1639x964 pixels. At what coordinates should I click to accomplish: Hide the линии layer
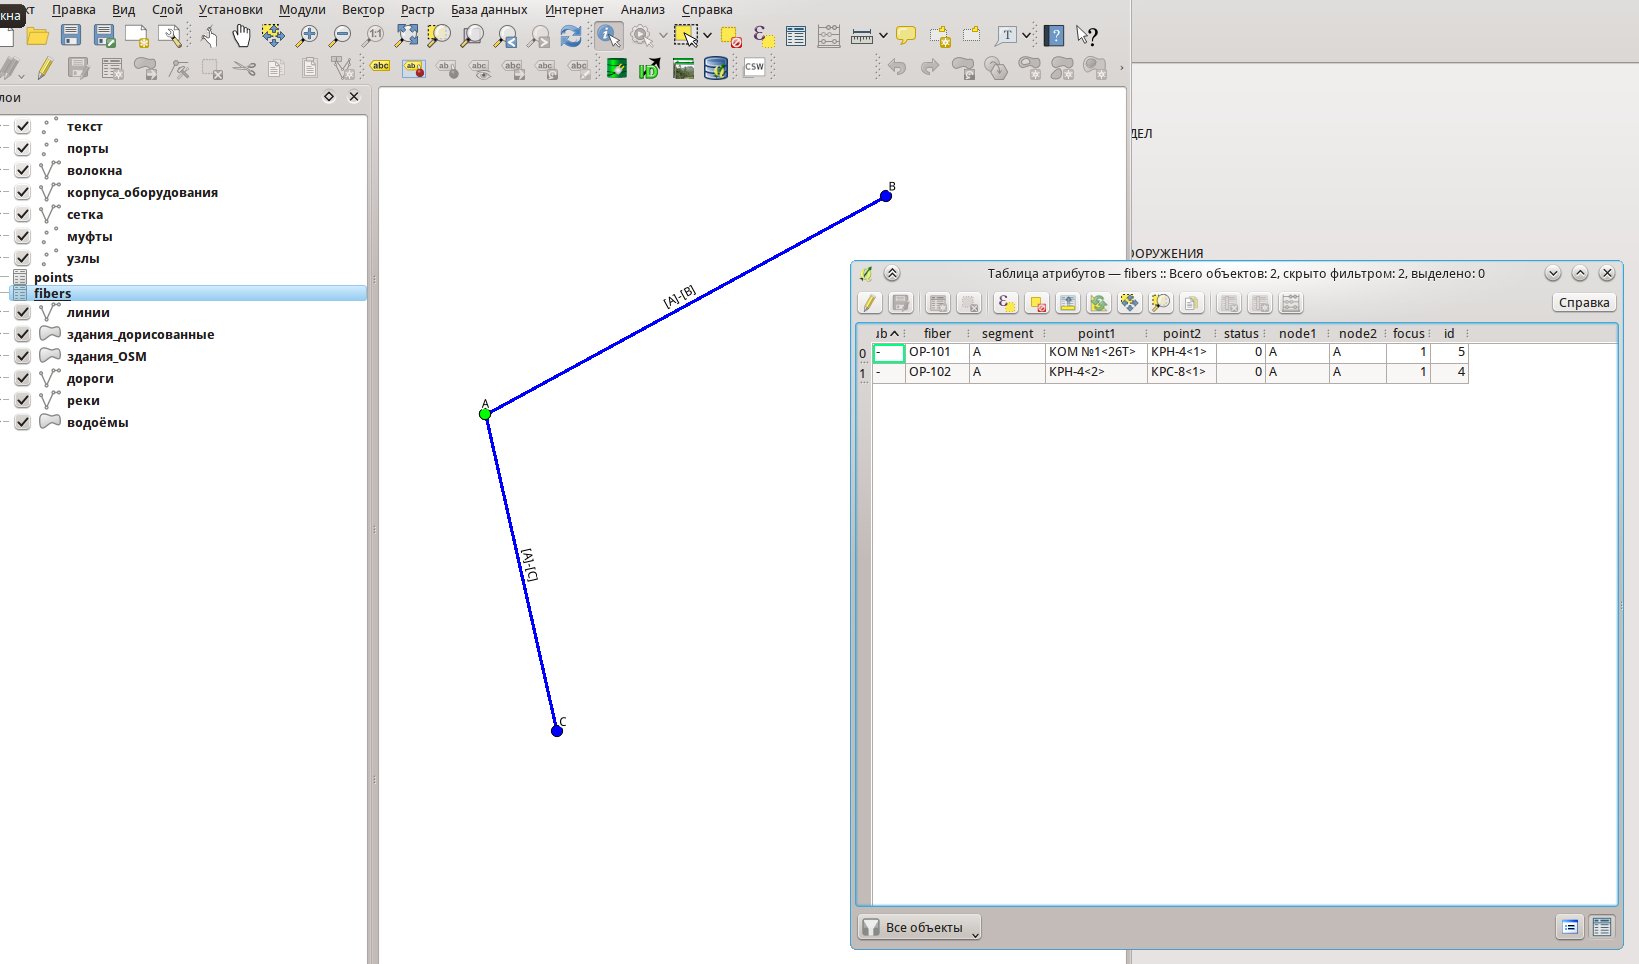[23, 313]
